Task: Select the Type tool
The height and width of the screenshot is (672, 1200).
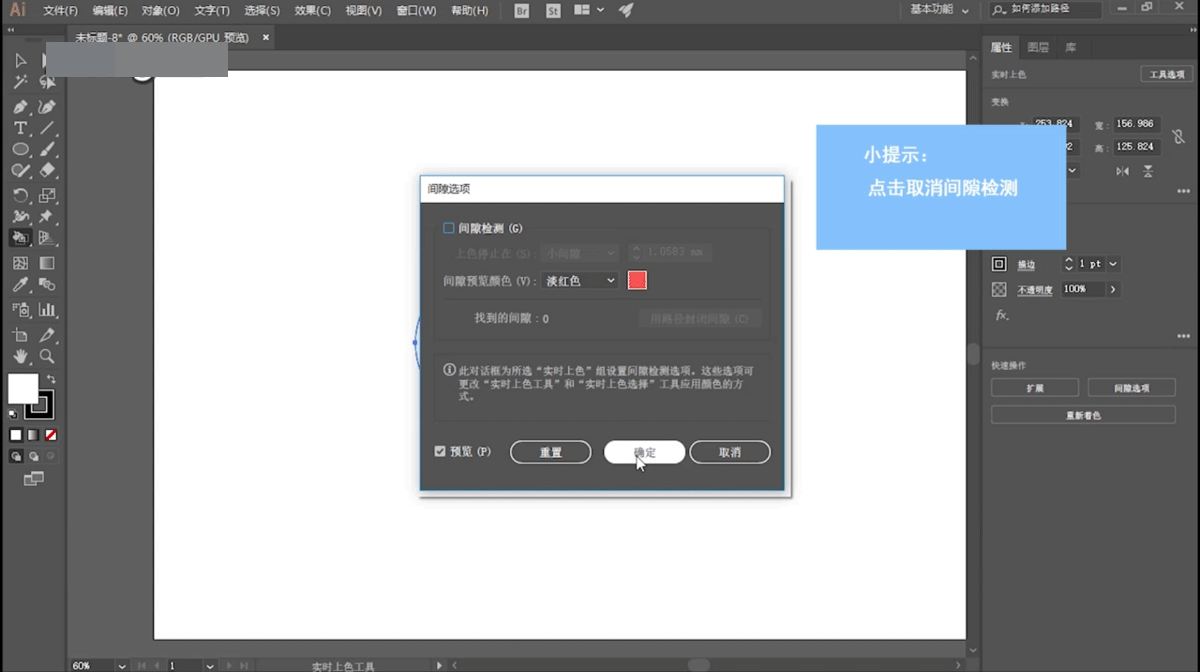Action: [x=20, y=128]
